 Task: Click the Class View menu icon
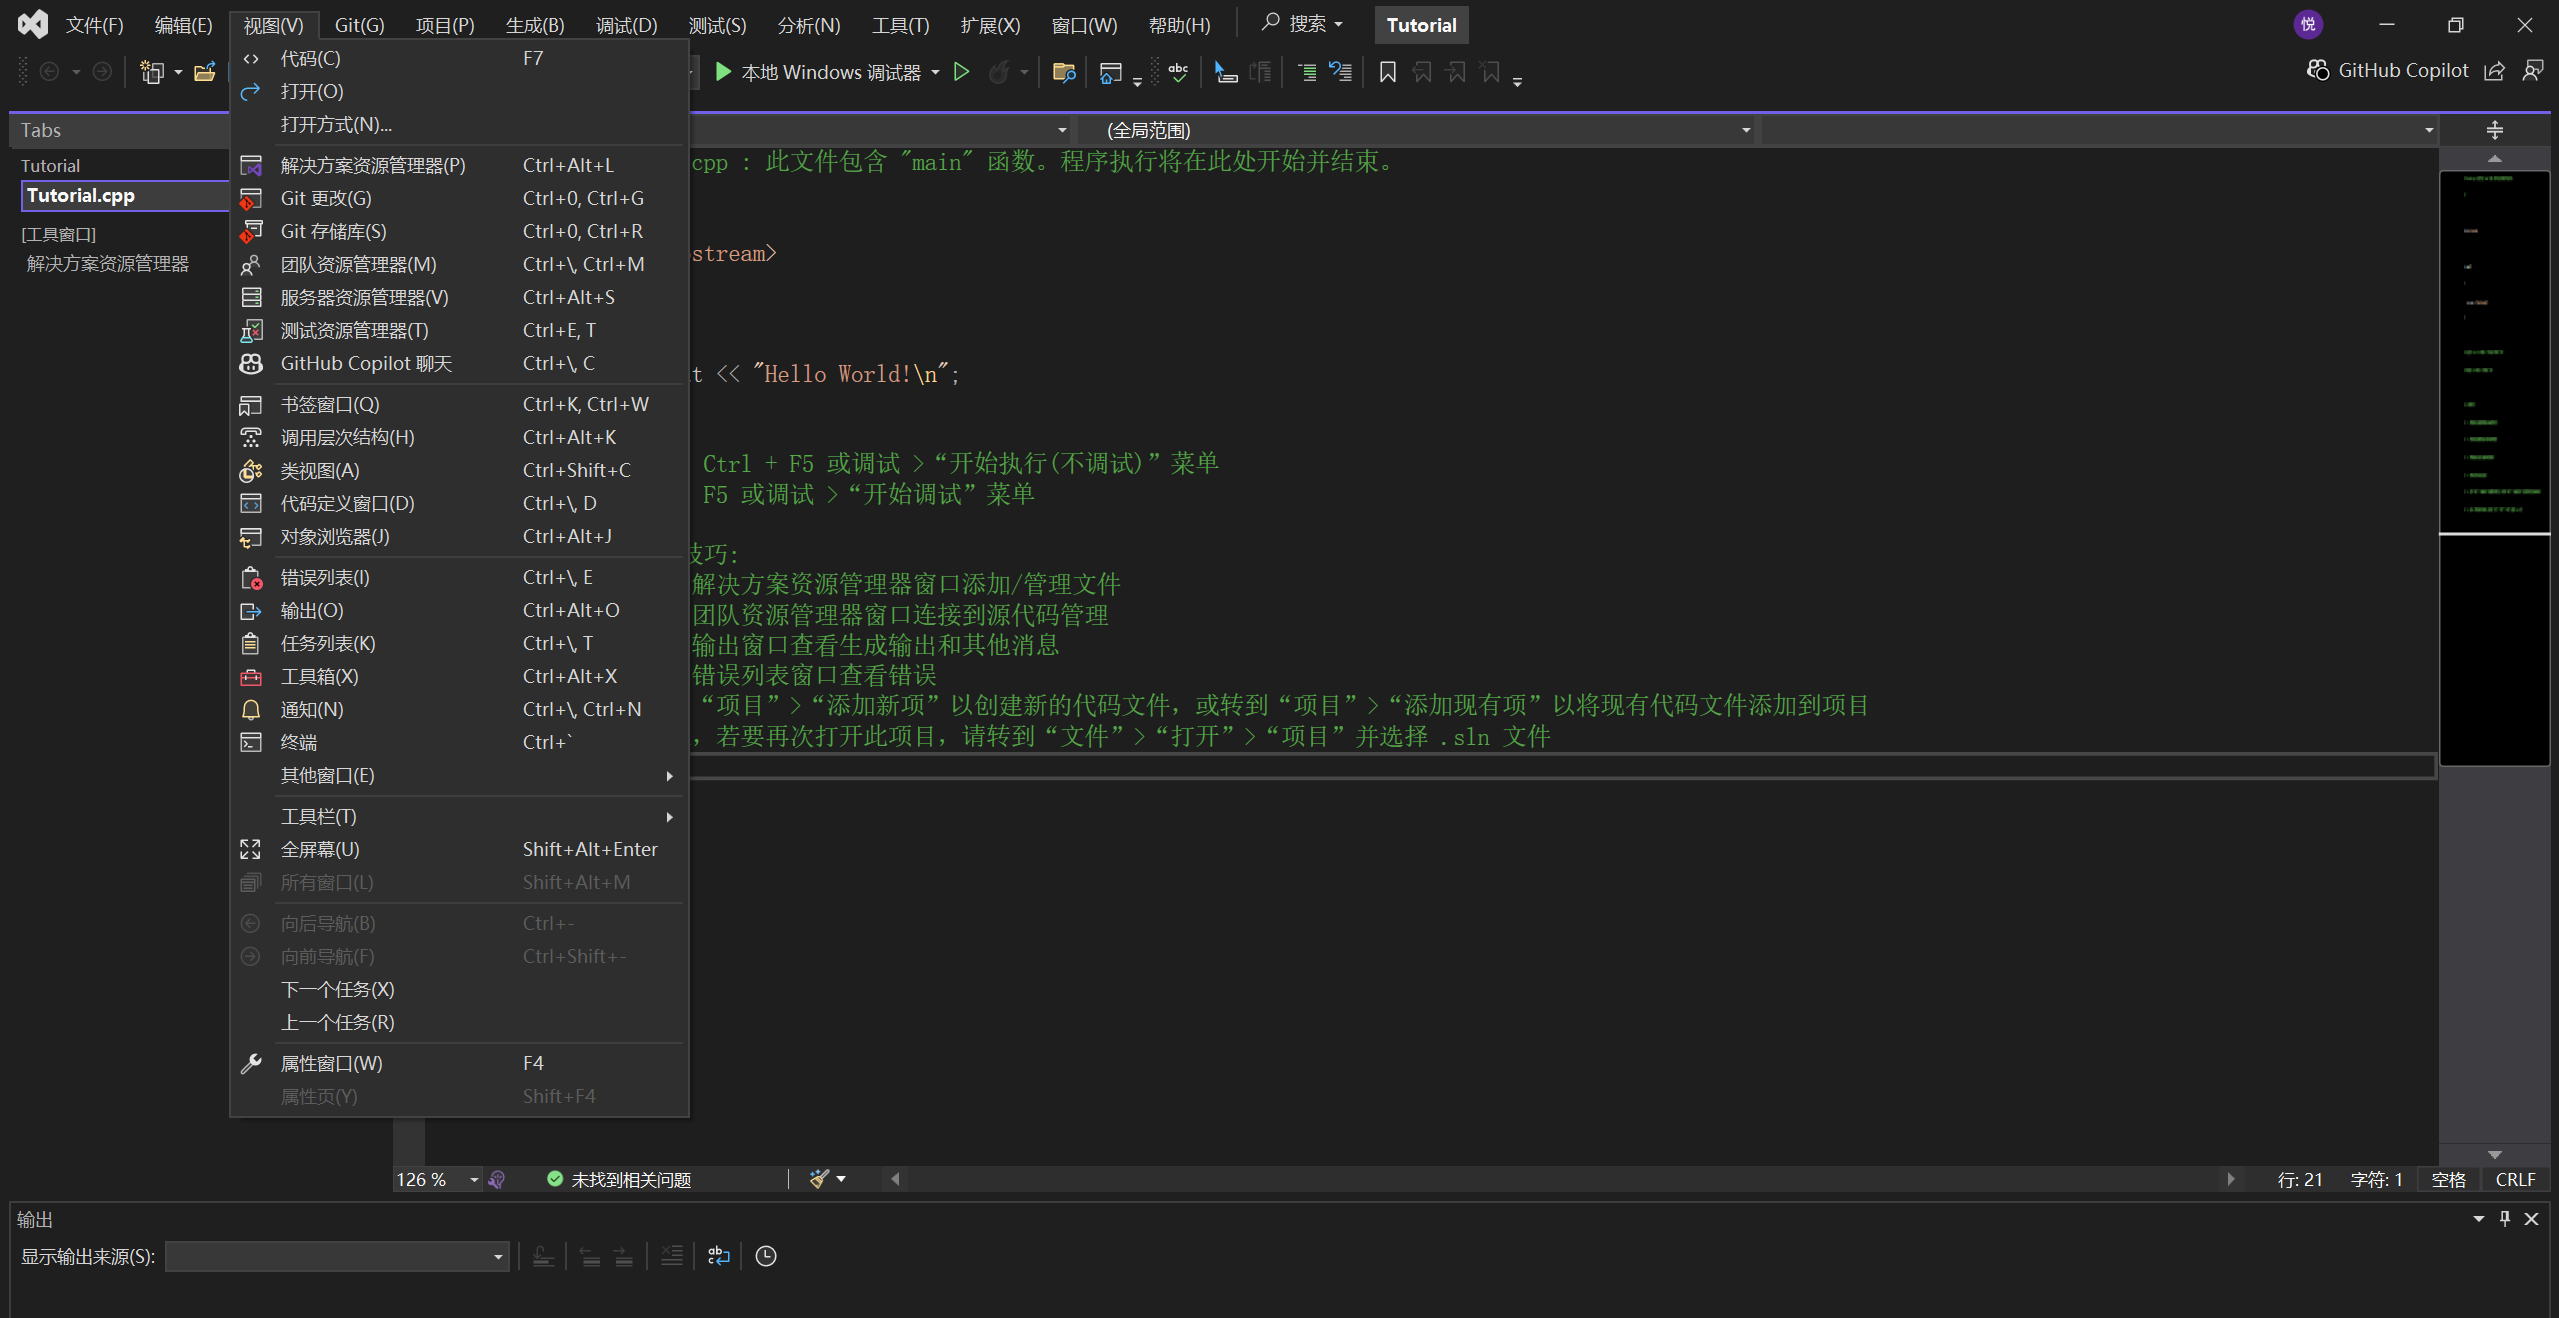tap(251, 470)
